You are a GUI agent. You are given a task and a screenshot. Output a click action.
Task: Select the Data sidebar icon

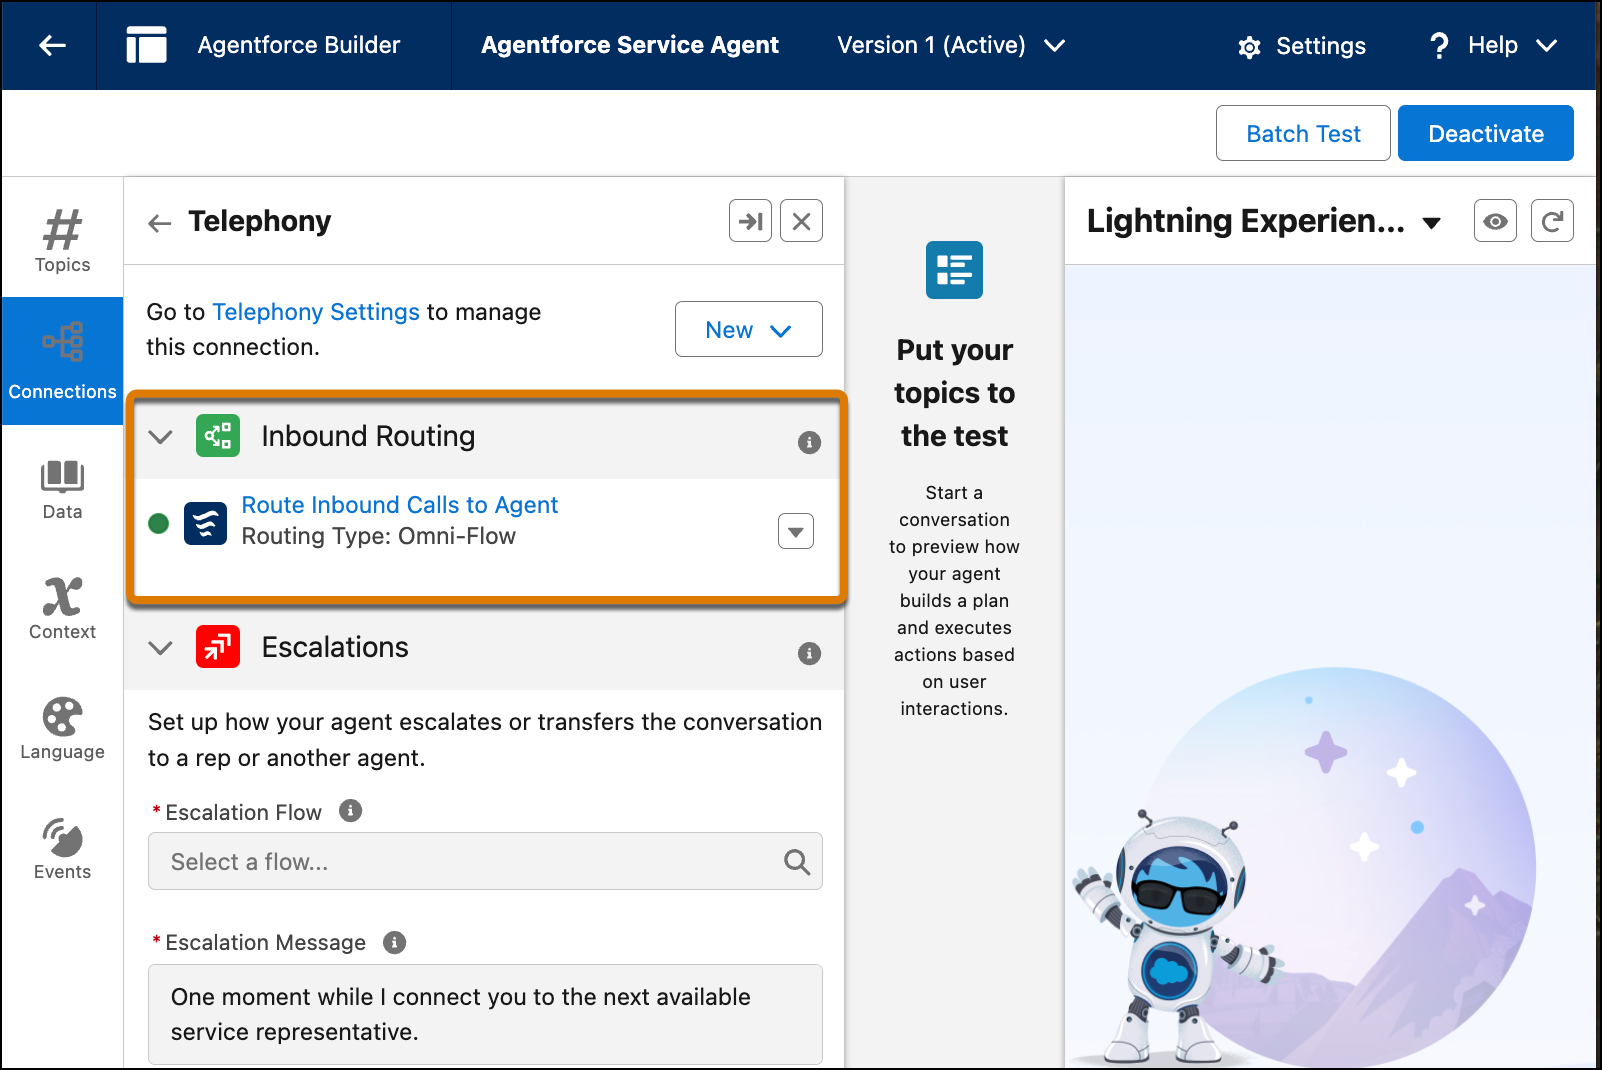pyautogui.click(x=62, y=489)
